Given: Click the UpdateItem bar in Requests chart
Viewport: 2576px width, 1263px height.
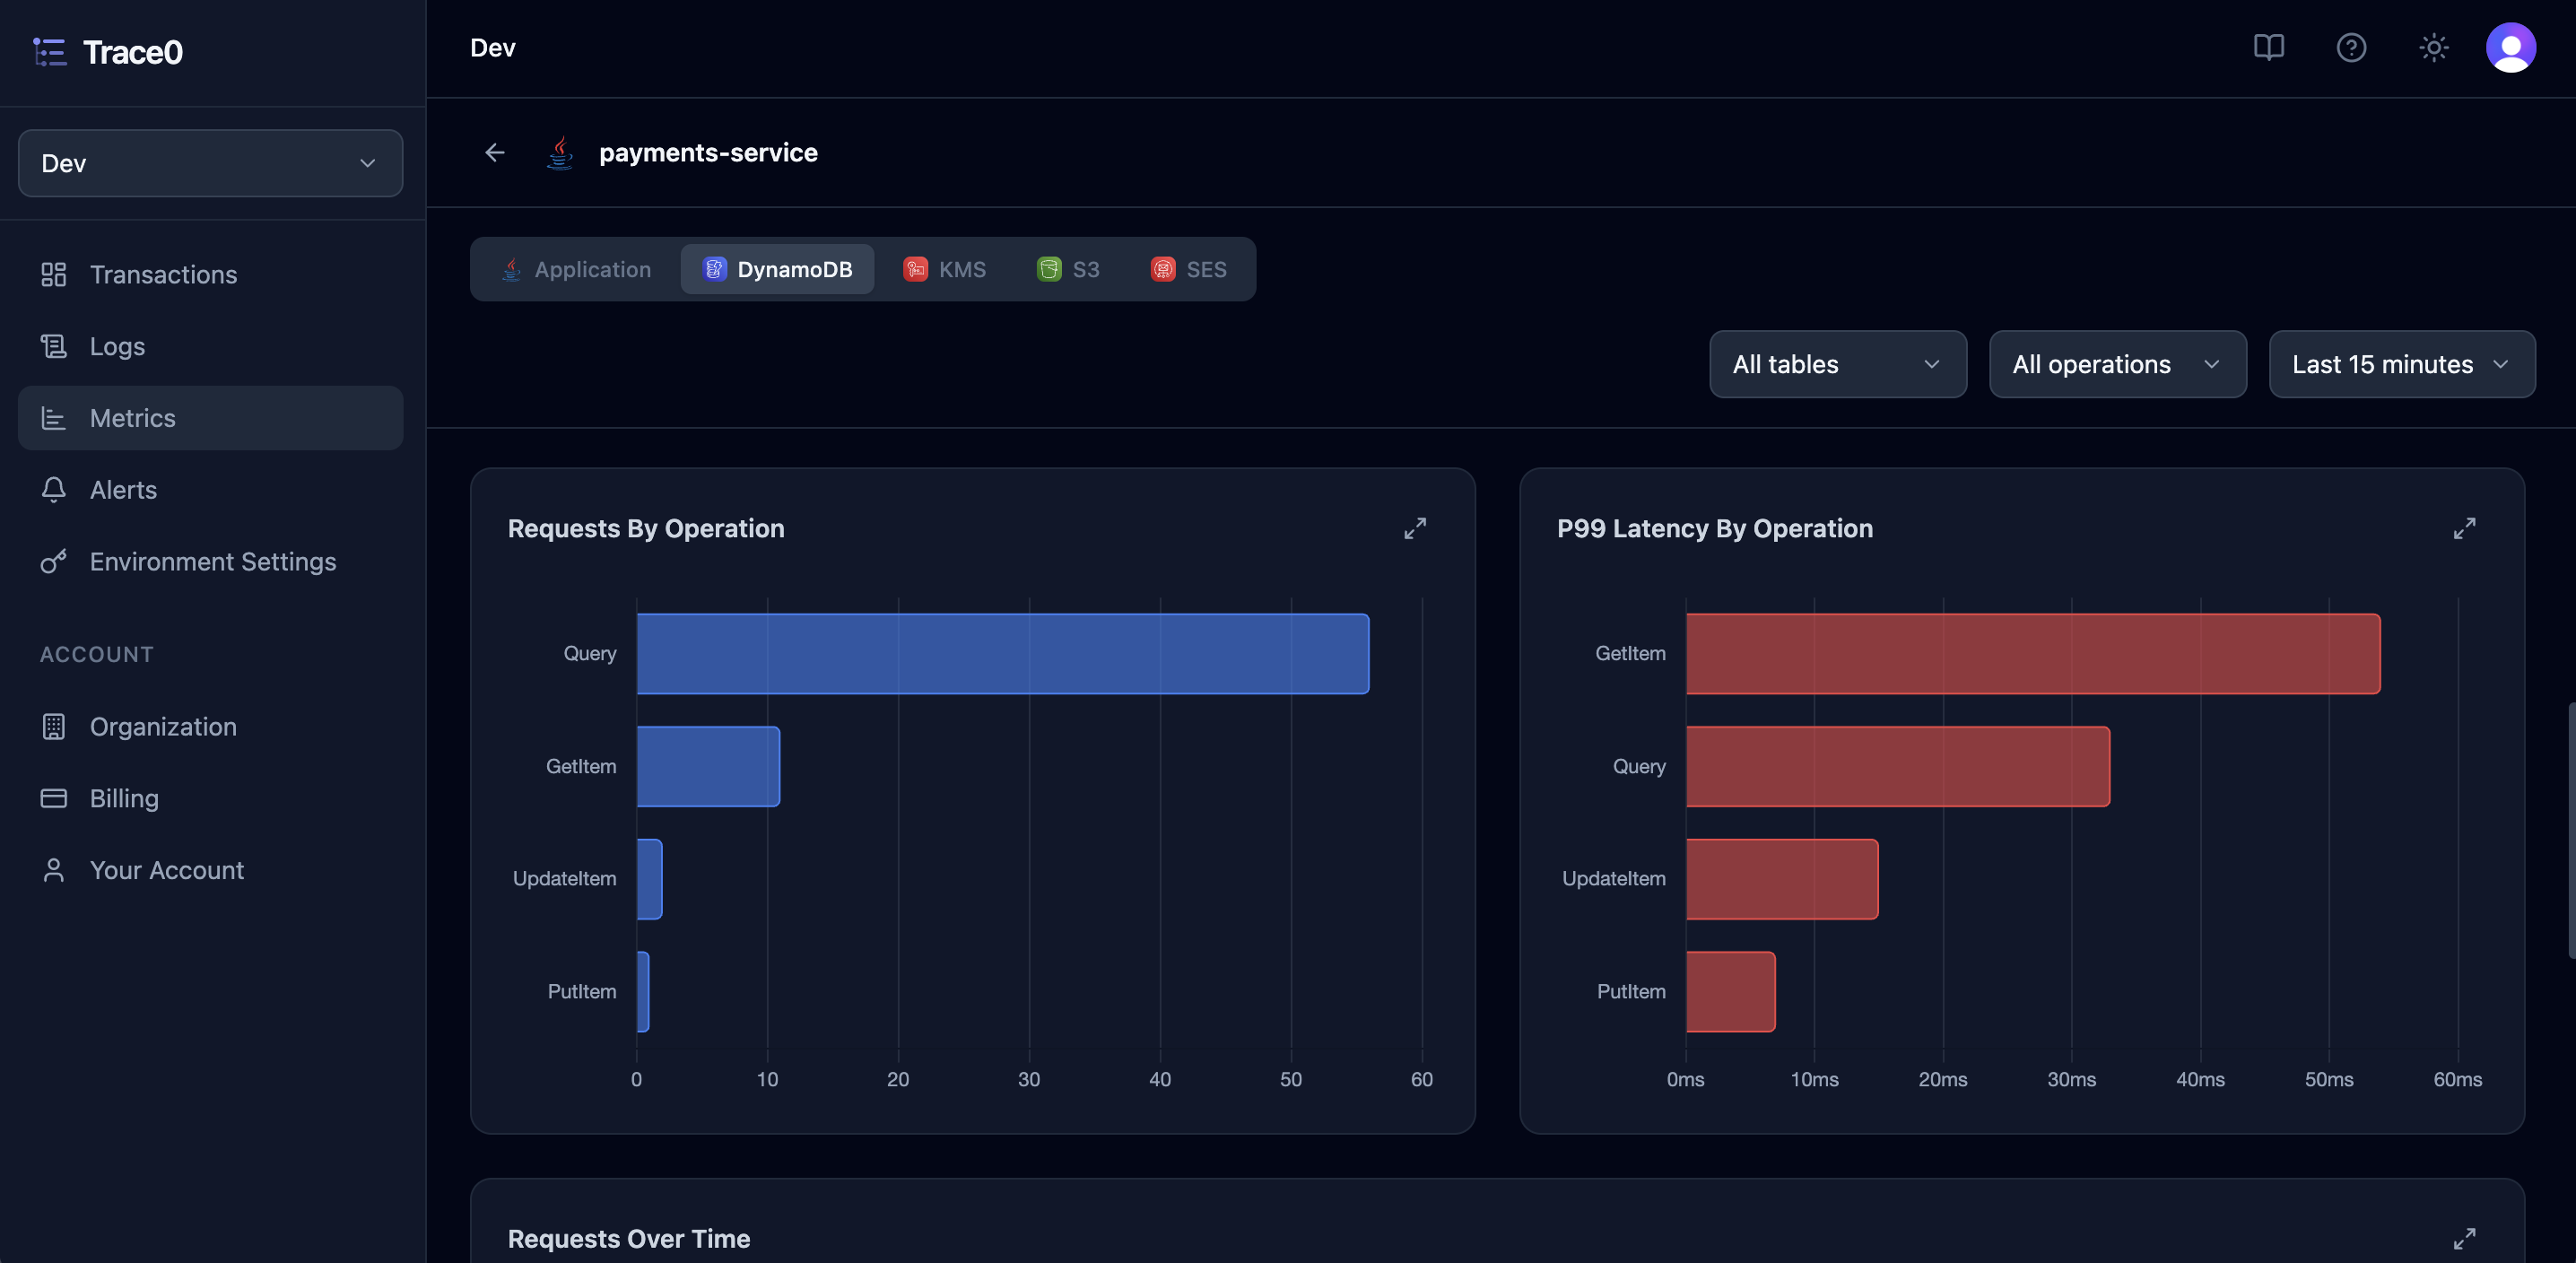Looking at the screenshot, I should (650, 879).
